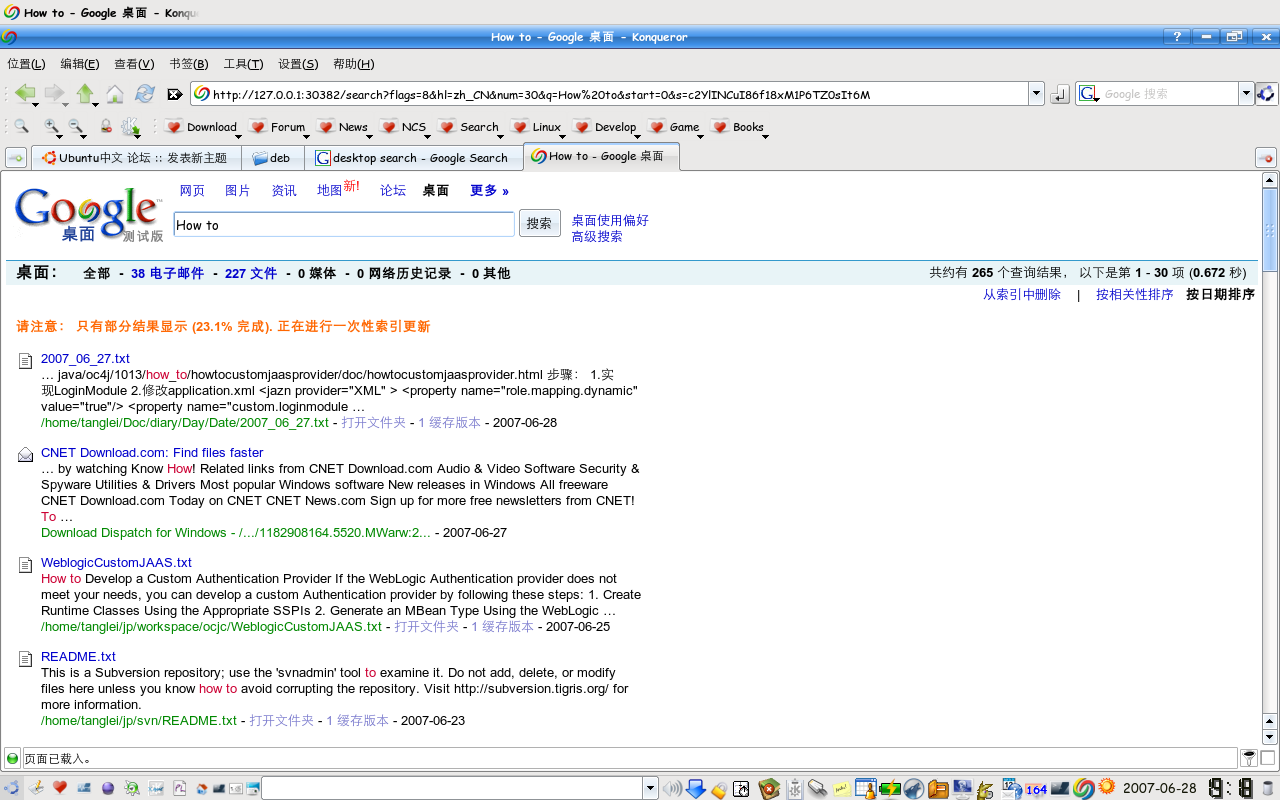The width and height of the screenshot is (1280, 800).
Task: Click the Google Desktop swirl tray icon
Action: coord(1084,788)
